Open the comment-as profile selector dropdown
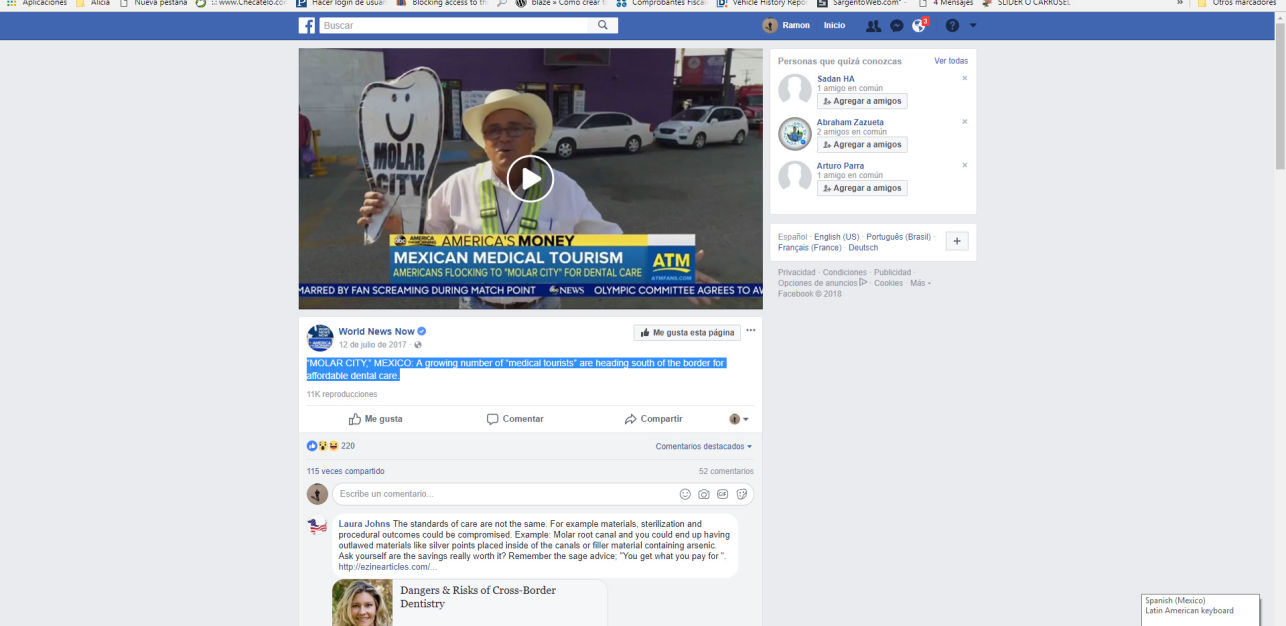Viewport: 1286px width, 626px height. (x=738, y=419)
